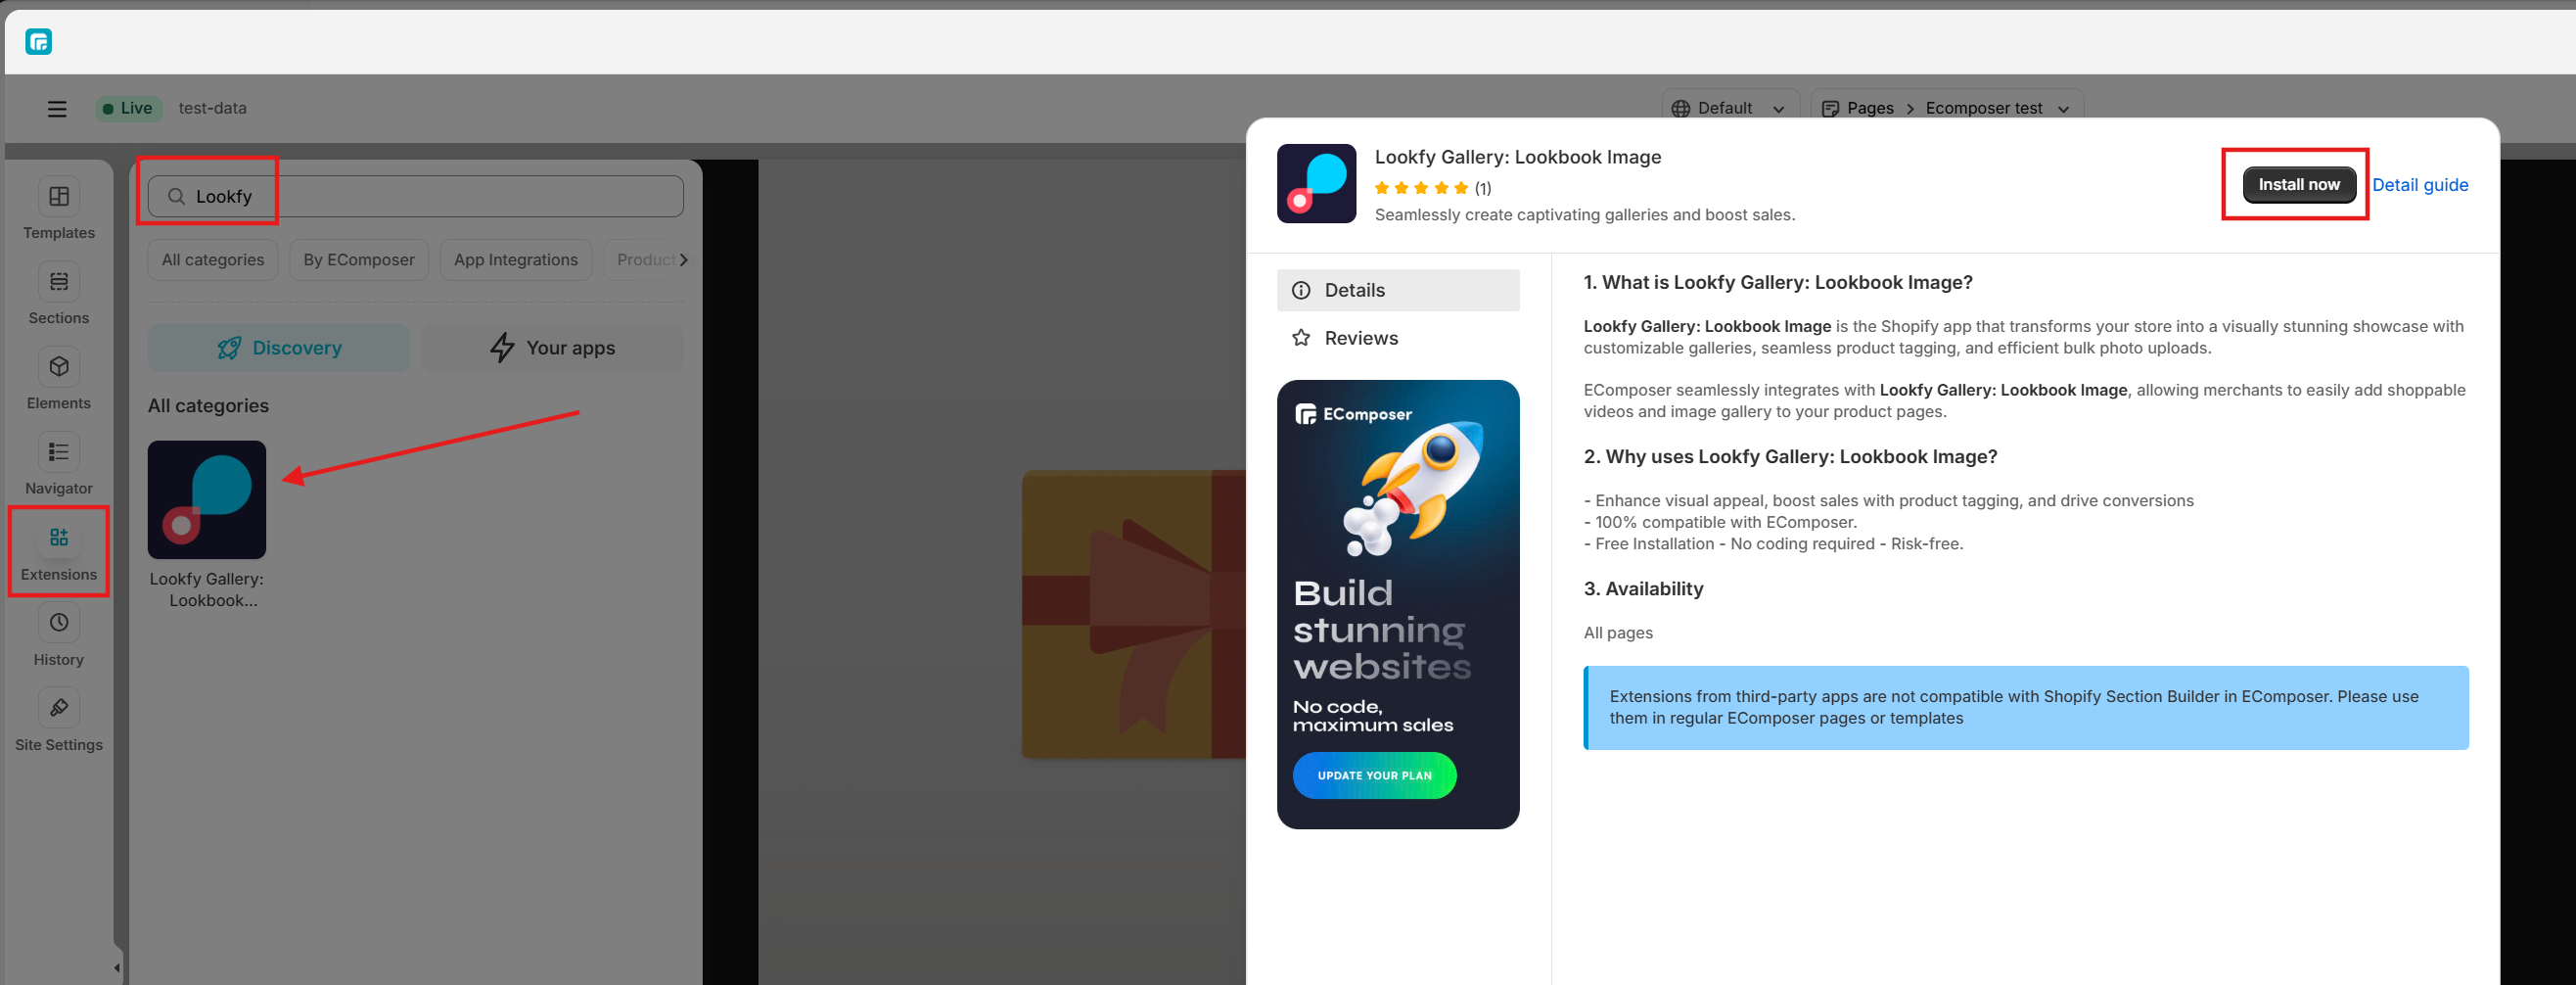Click the test-data store name

(x=212, y=108)
